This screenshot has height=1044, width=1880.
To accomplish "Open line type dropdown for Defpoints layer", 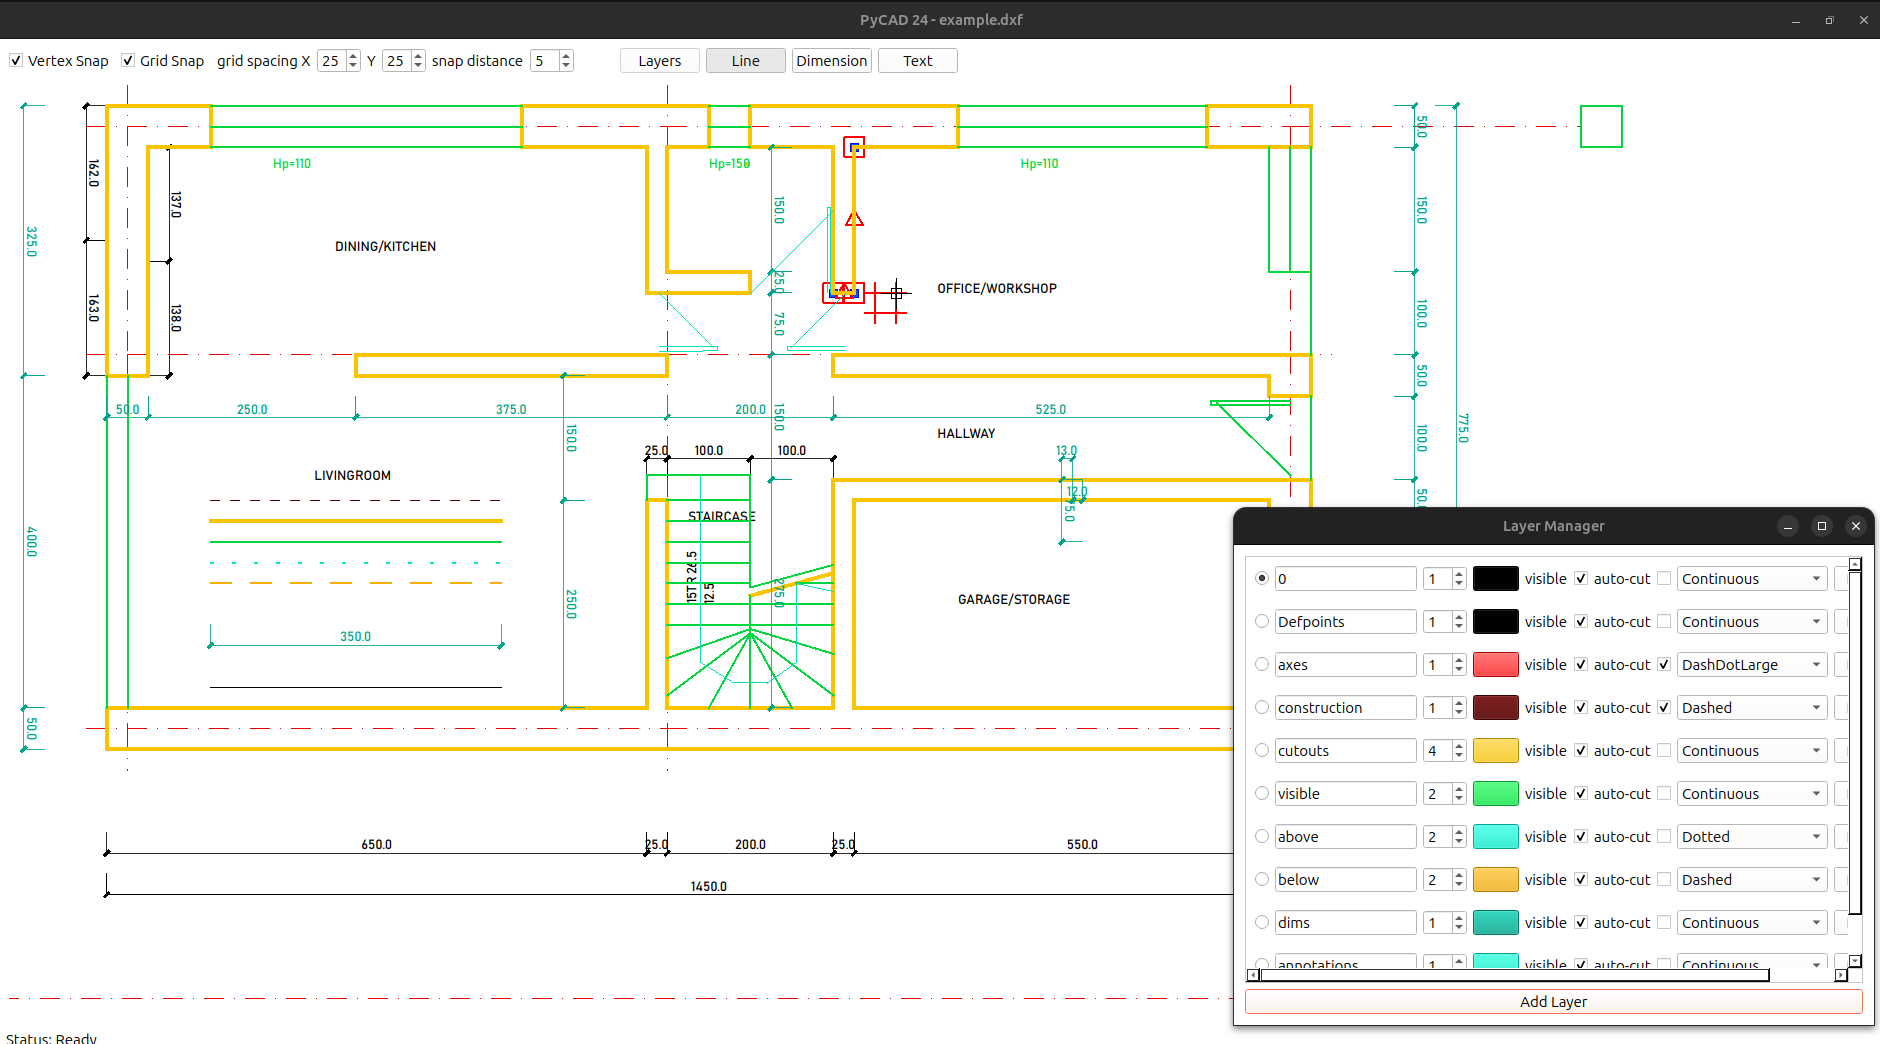I will pos(1752,621).
